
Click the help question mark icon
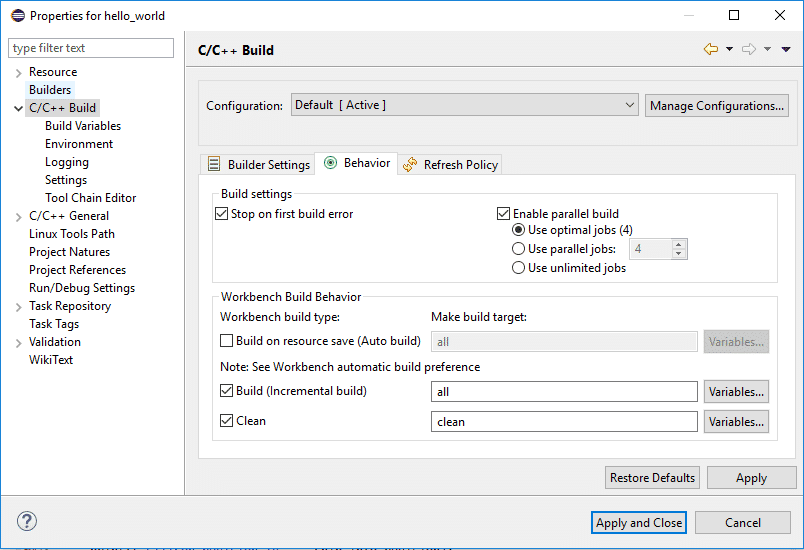(x=27, y=521)
